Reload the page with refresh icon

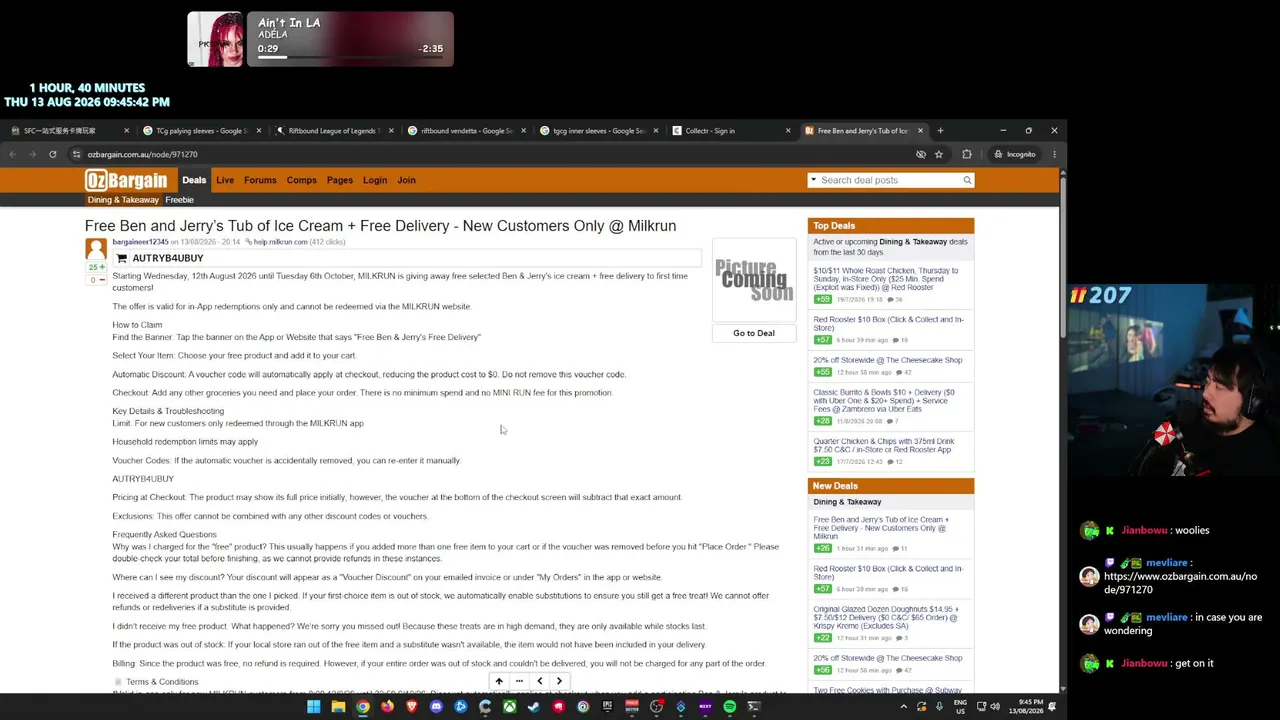pyautogui.click(x=52, y=154)
